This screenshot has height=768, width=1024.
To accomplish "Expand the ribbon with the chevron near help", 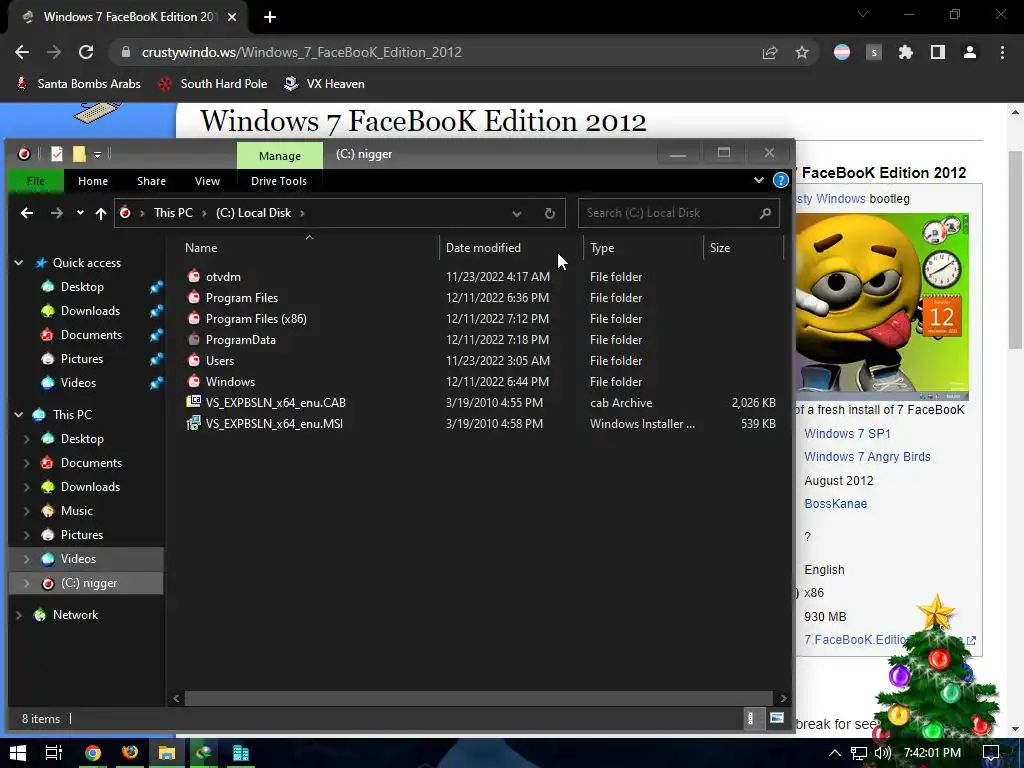I will (x=759, y=180).
